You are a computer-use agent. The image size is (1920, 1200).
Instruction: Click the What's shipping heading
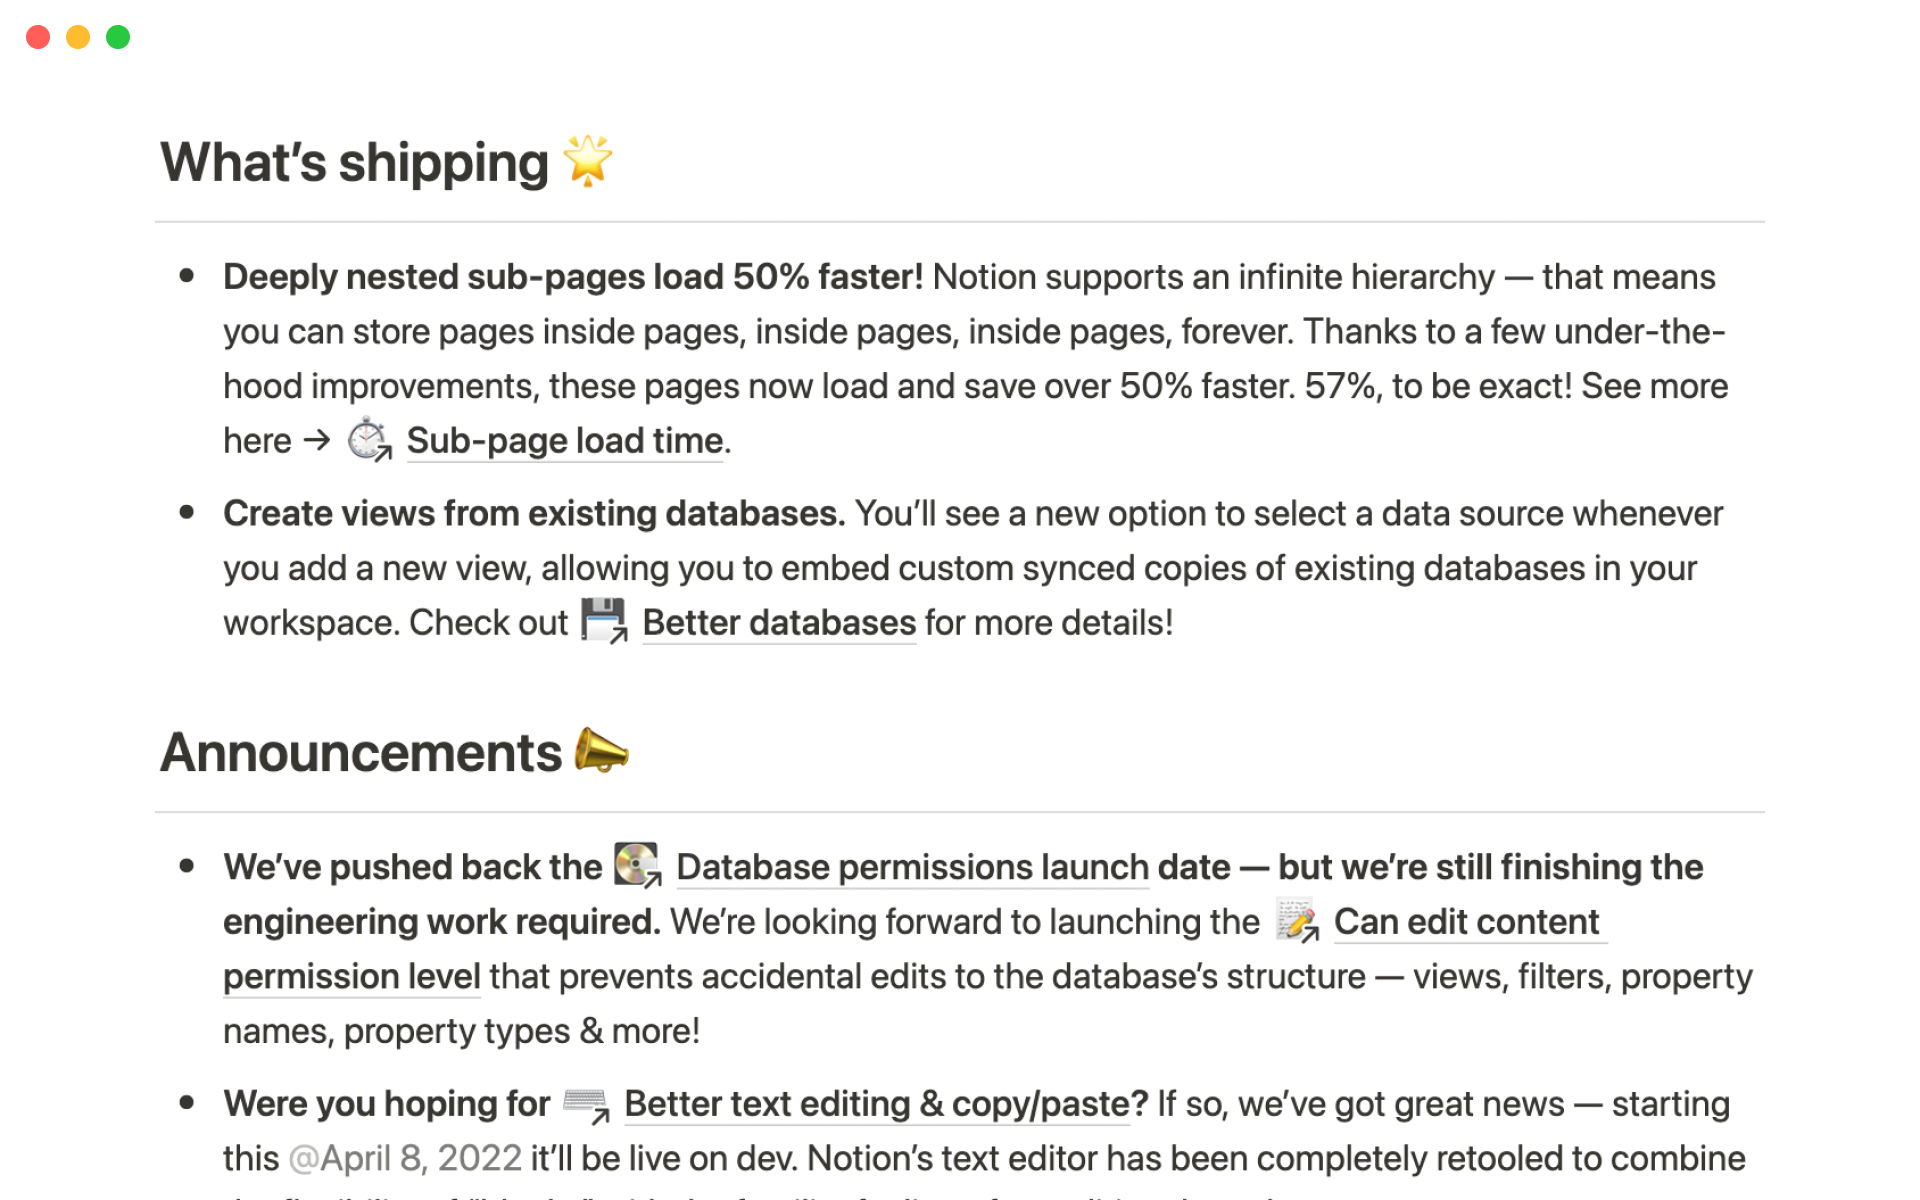[x=354, y=163]
